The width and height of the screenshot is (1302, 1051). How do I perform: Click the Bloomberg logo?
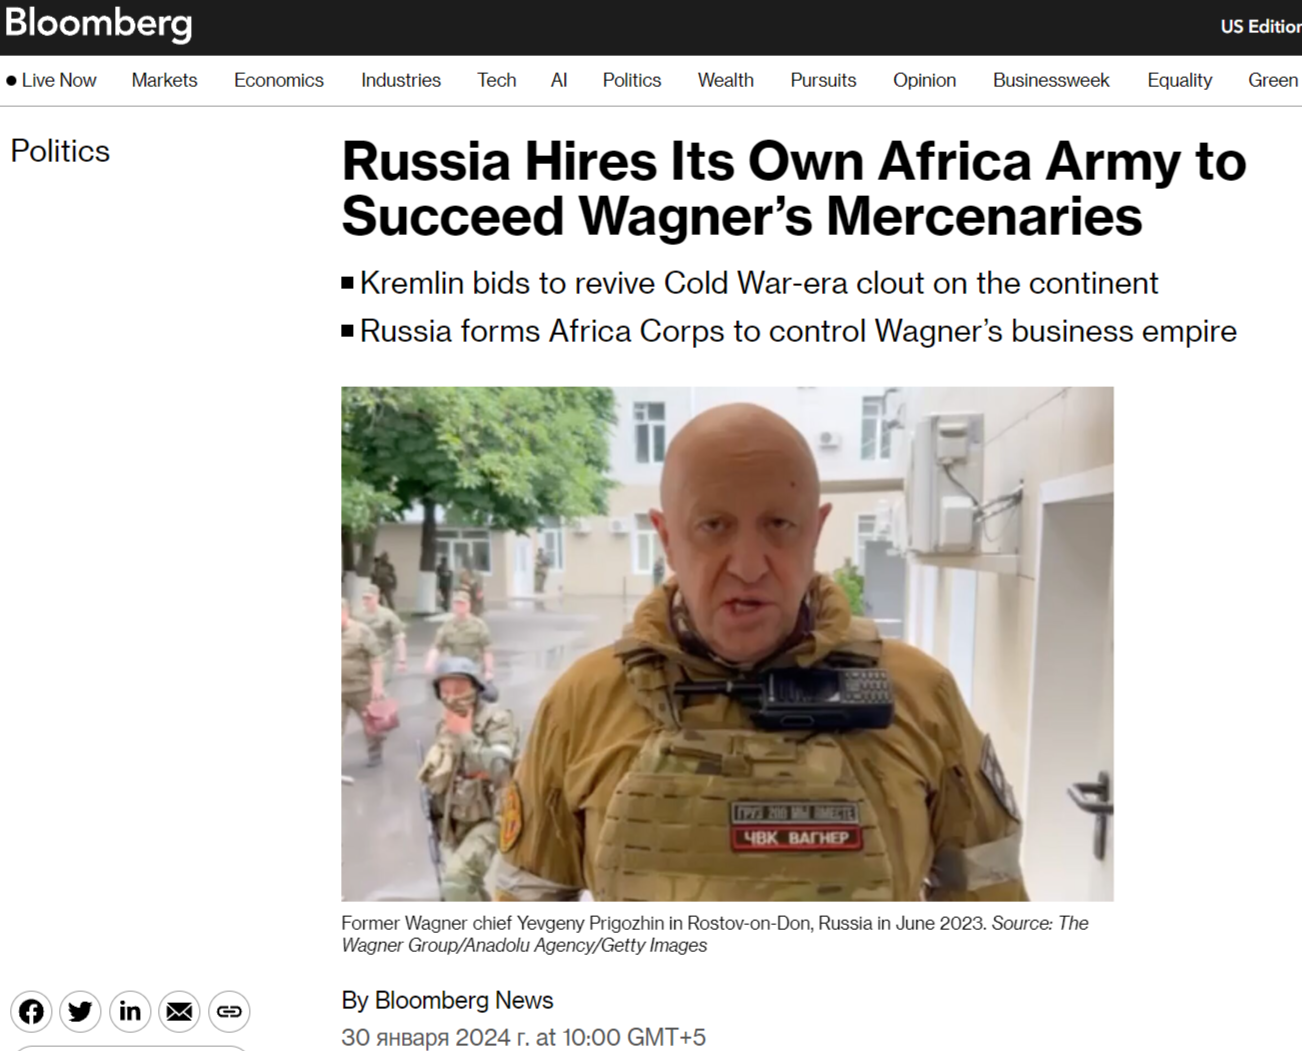(98, 24)
